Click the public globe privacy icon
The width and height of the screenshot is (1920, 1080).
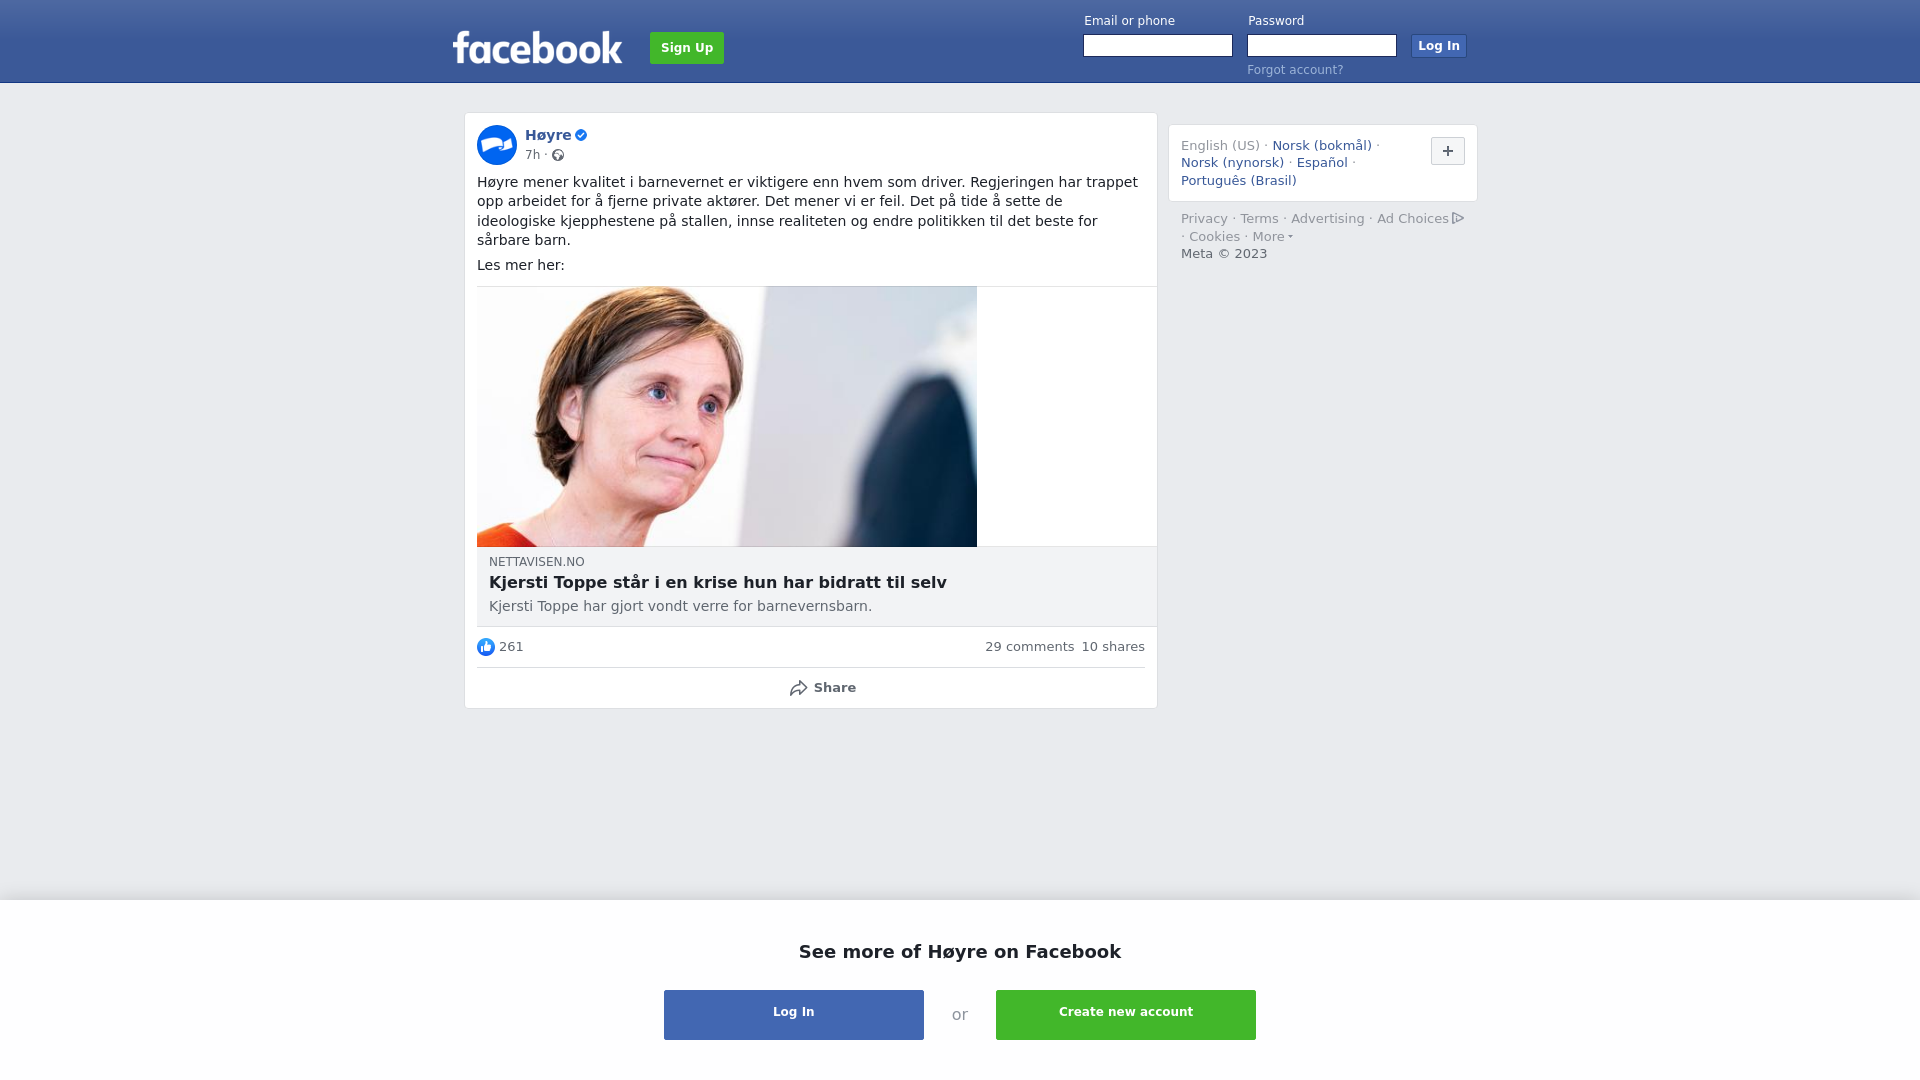click(558, 155)
